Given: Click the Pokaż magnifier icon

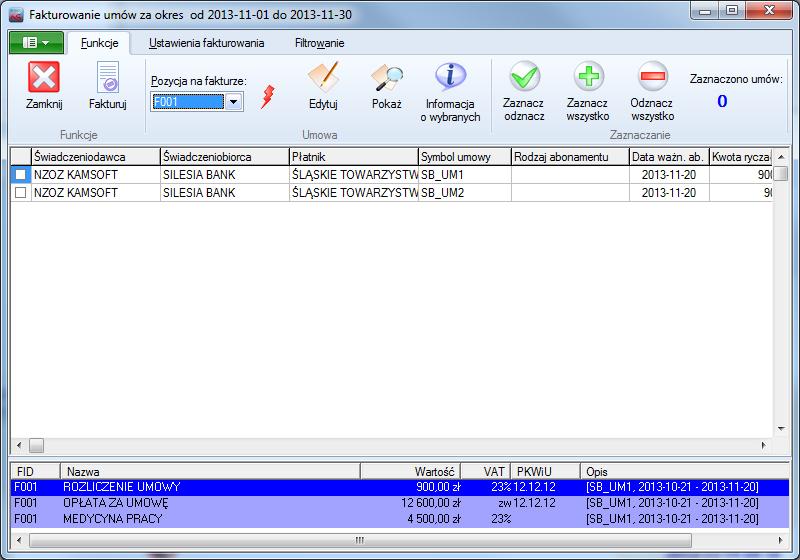Looking at the screenshot, I should pos(387,77).
